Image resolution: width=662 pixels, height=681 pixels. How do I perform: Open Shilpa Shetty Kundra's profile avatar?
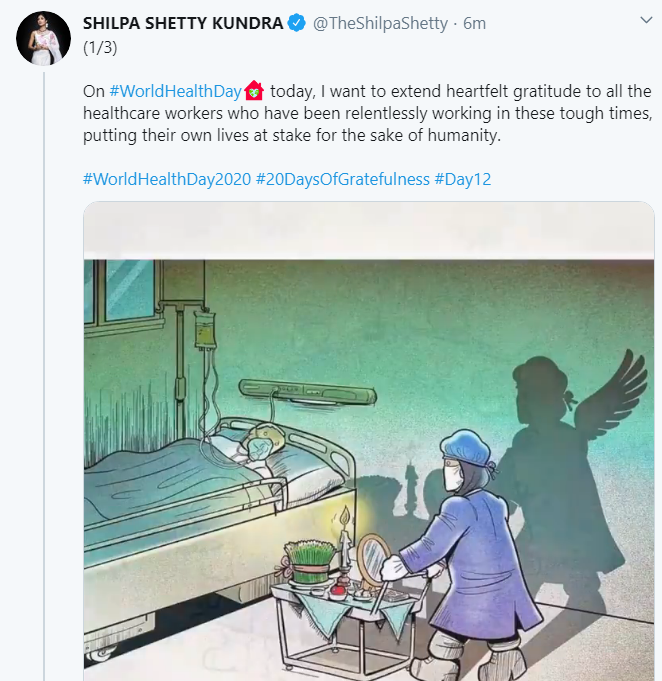(42, 40)
